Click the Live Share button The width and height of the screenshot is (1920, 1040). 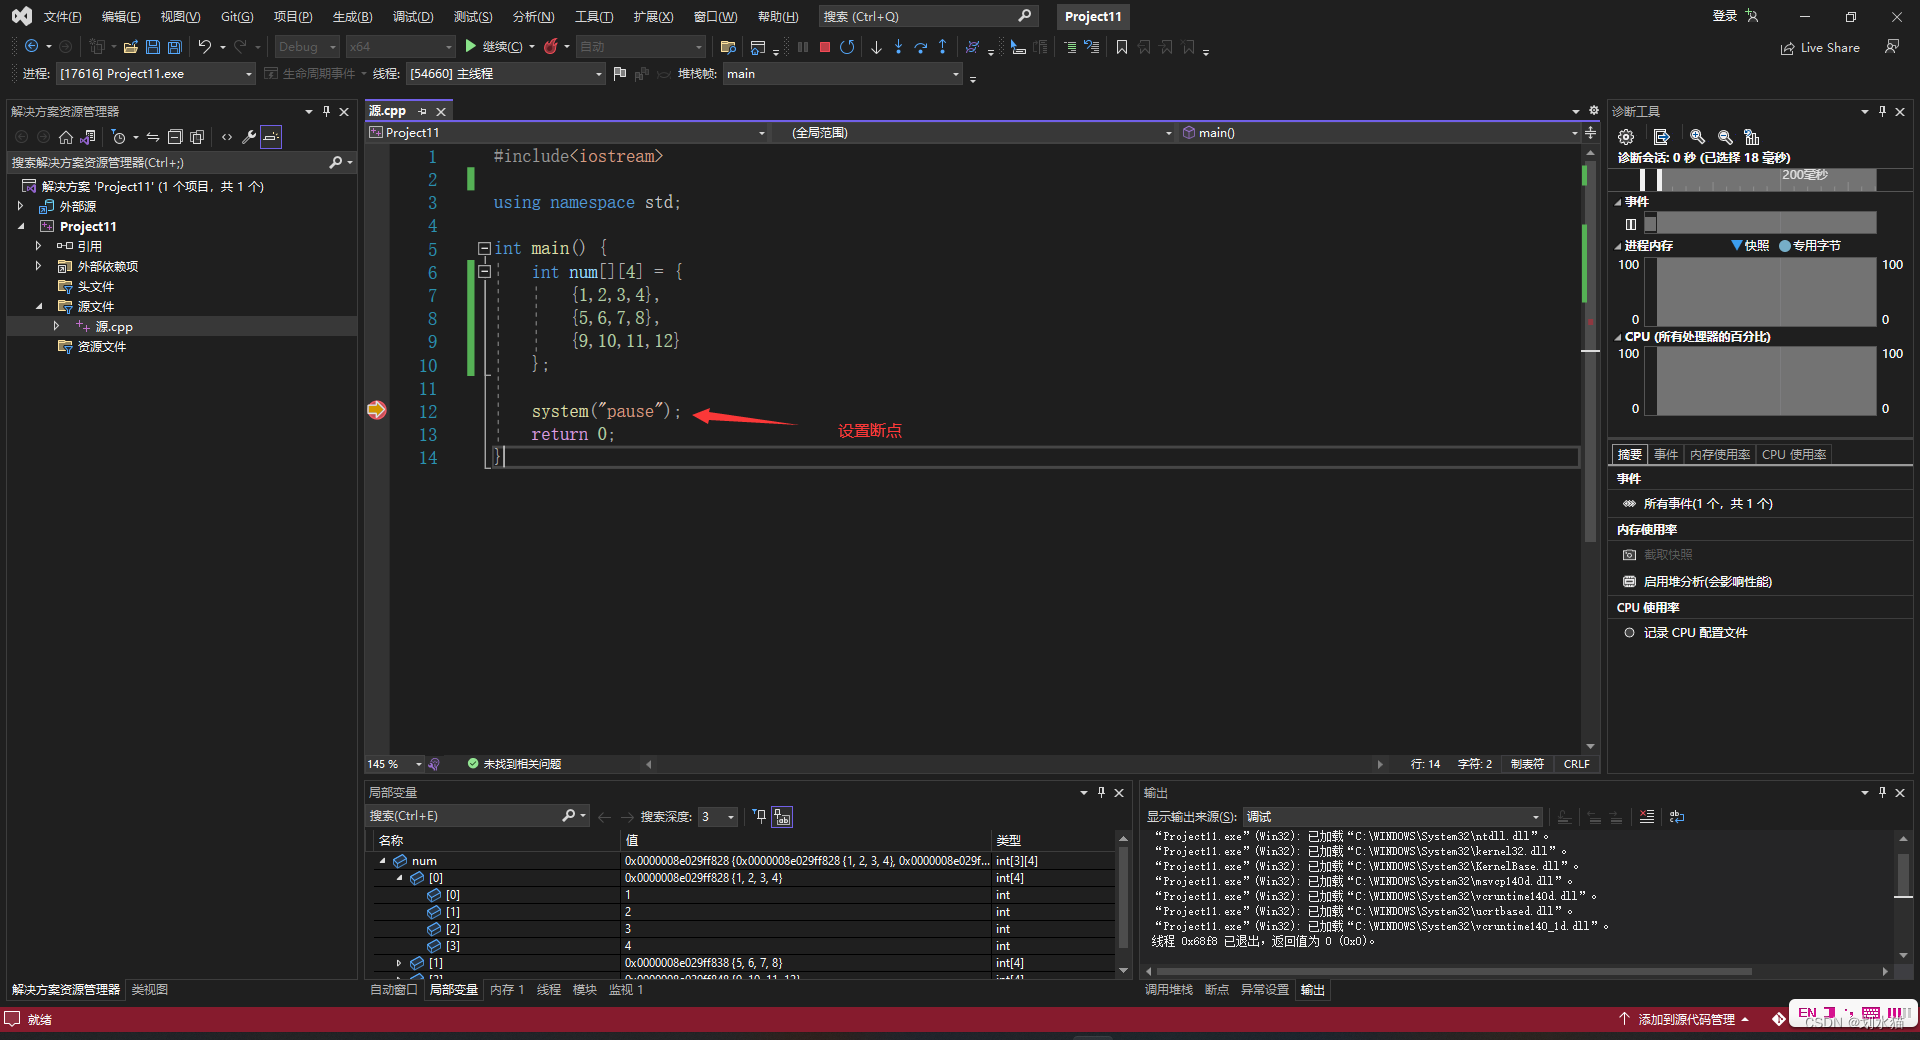(1820, 48)
